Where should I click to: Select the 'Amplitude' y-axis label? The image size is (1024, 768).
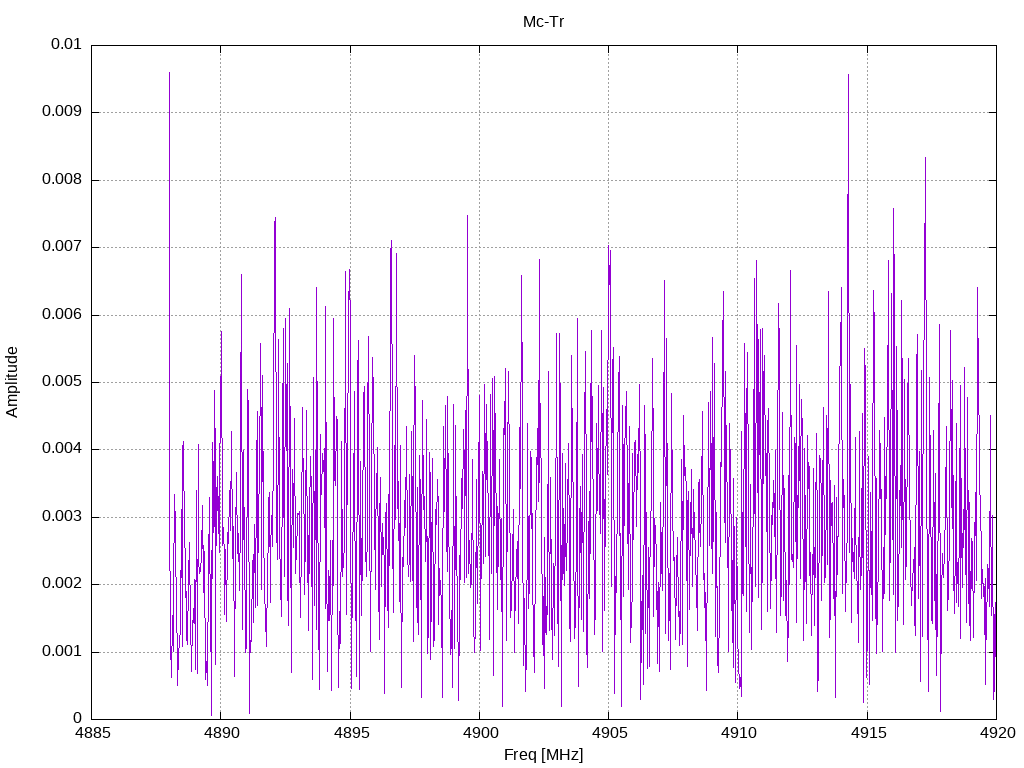(12, 382)
